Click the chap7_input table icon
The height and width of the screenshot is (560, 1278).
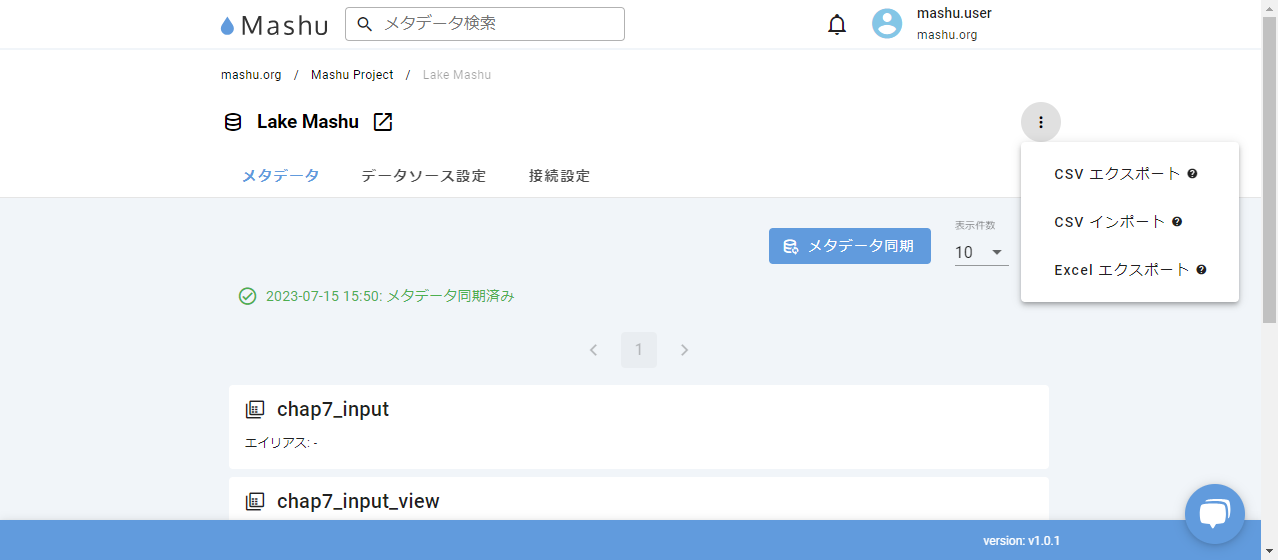tap(255, 409)
